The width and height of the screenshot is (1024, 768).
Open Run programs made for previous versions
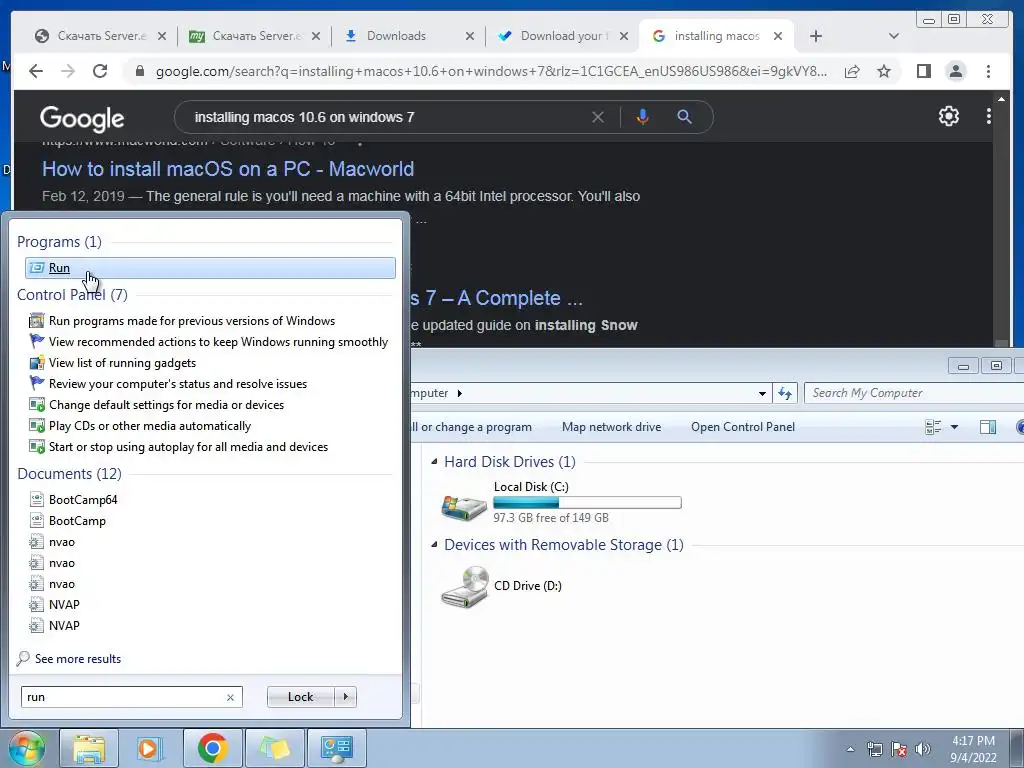(192, 321)
